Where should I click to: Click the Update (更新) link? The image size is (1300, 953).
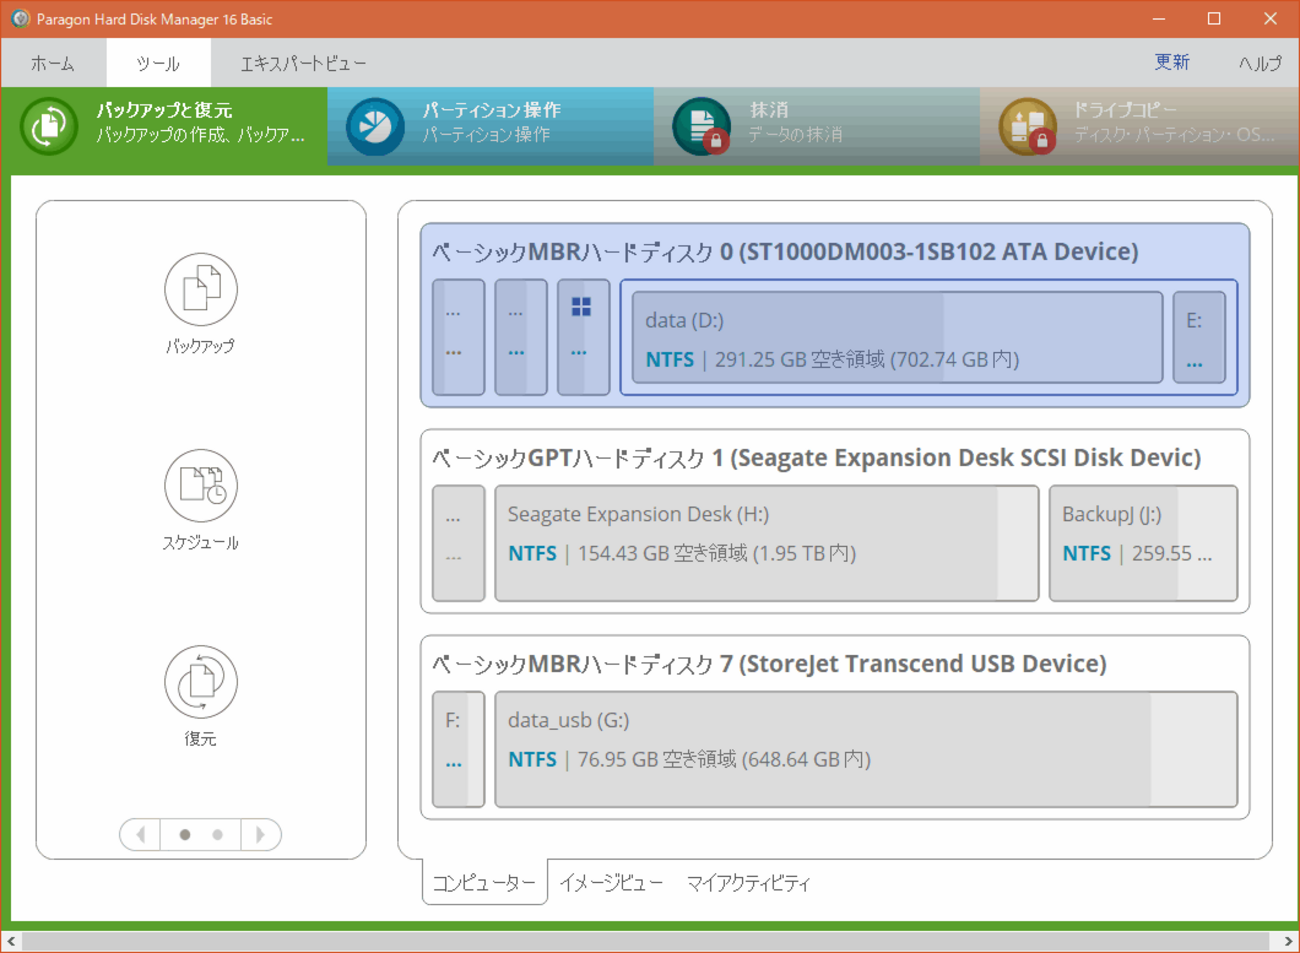click(x=1171, y=62)
